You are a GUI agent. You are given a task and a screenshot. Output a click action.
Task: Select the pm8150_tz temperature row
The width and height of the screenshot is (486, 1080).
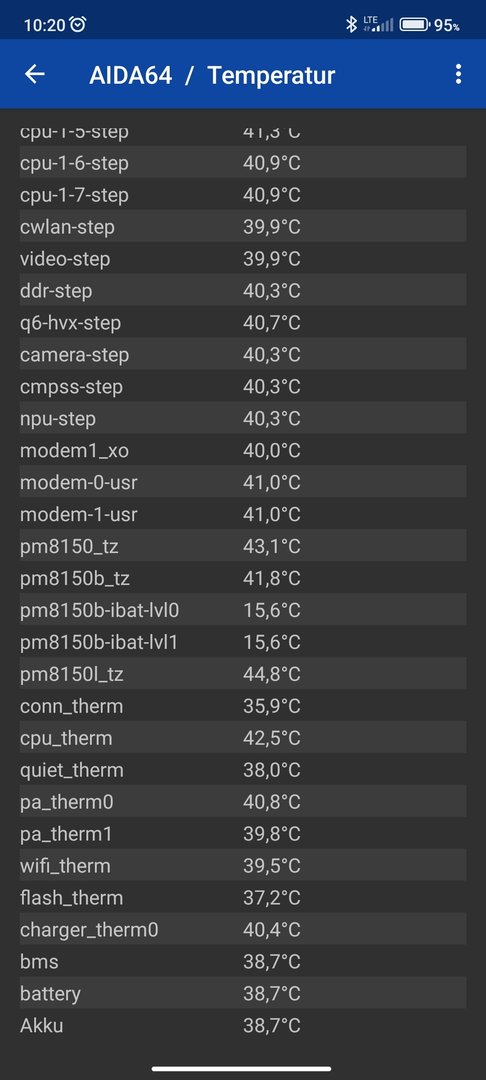[x=243, y=546]
